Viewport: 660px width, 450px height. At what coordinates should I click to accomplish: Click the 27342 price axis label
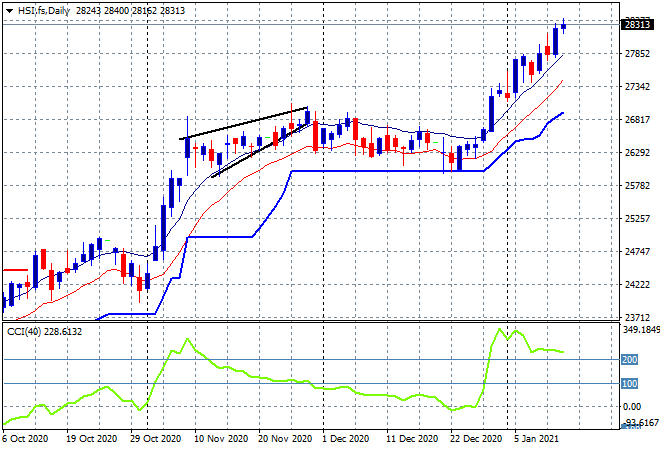point(637,86)
